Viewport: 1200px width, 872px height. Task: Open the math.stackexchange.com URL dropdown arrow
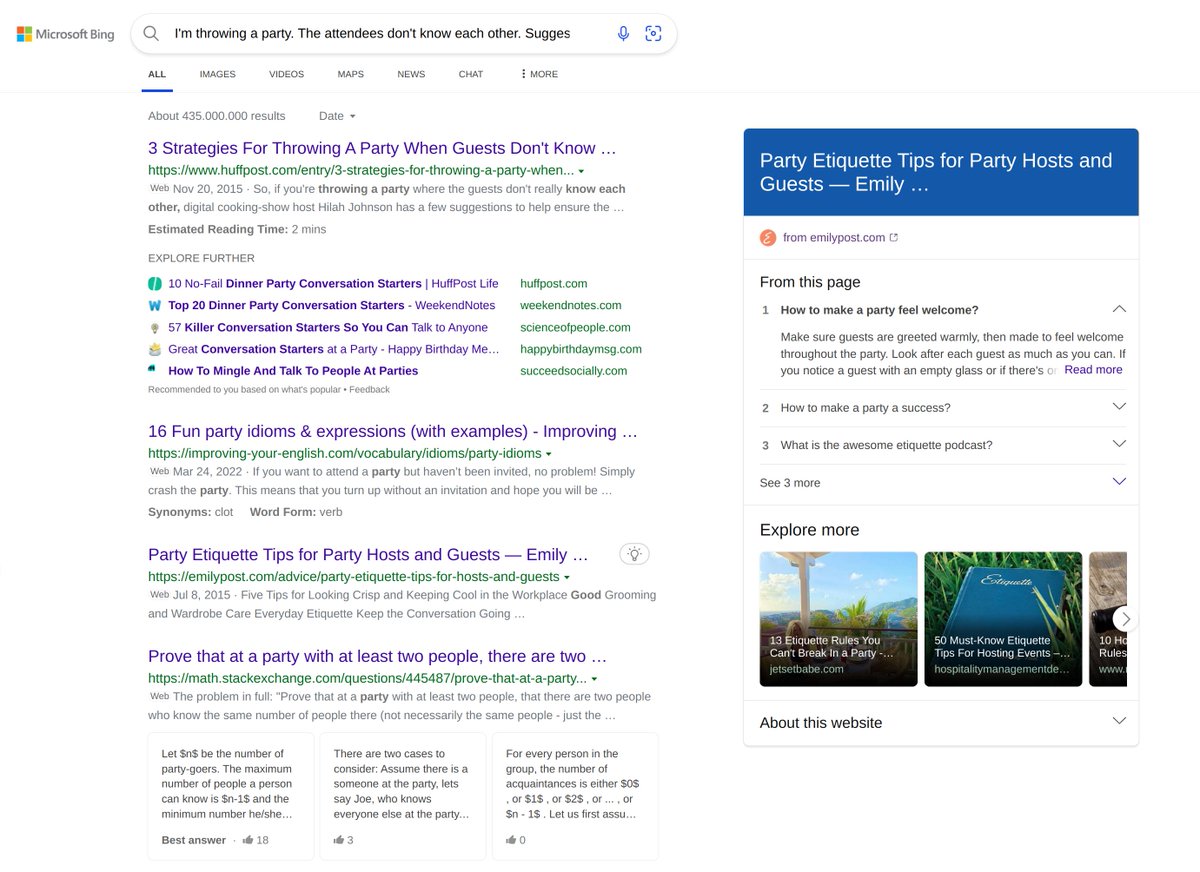click(594, 680)
